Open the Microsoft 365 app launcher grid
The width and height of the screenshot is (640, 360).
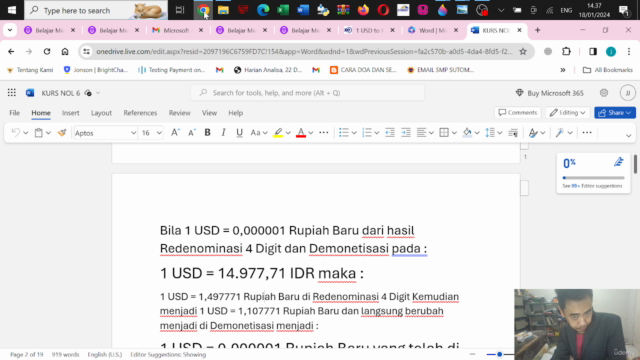click(11, 93)
